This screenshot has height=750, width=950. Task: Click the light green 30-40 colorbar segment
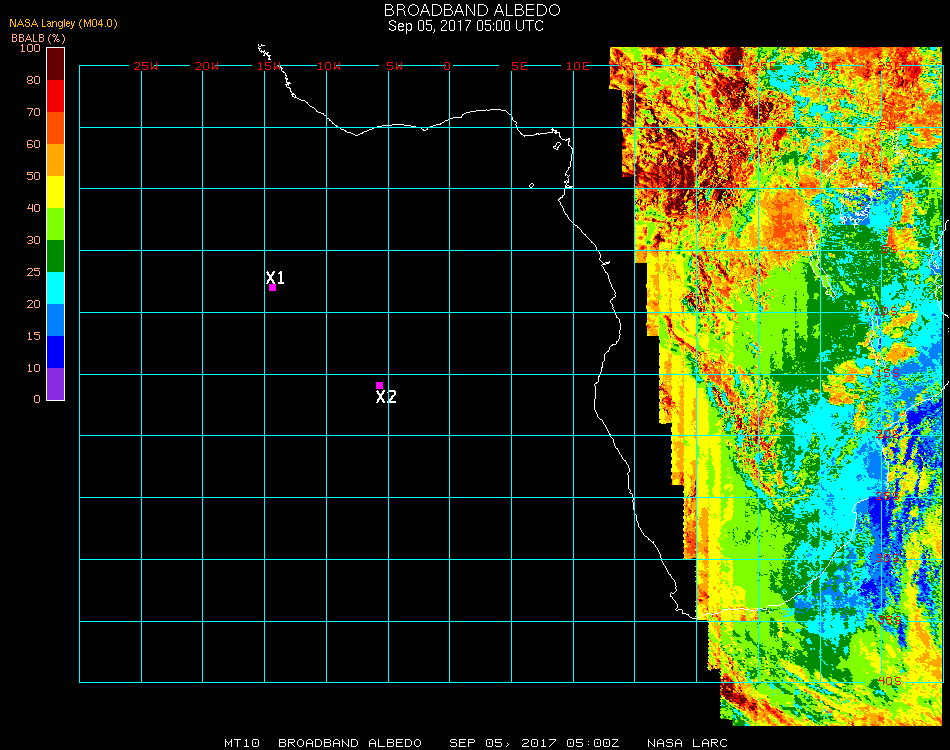tap(56, 224)
